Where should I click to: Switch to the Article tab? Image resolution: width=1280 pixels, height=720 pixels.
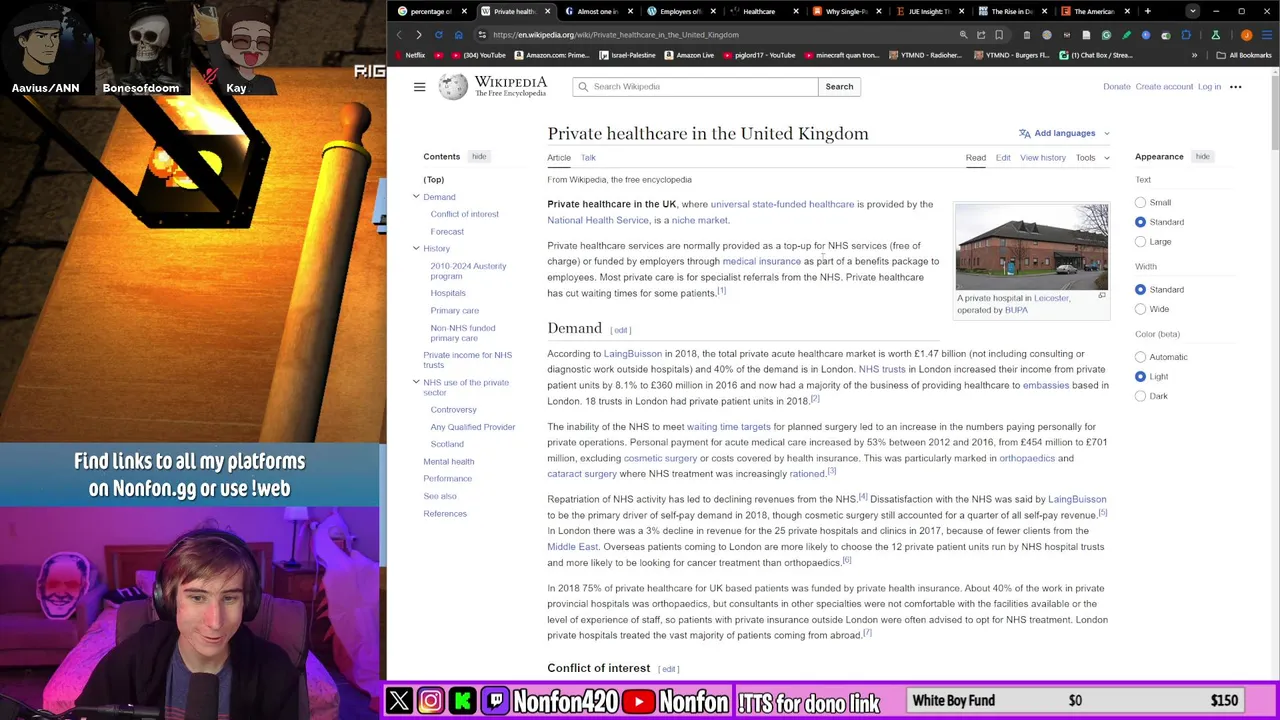coord(559,158)
